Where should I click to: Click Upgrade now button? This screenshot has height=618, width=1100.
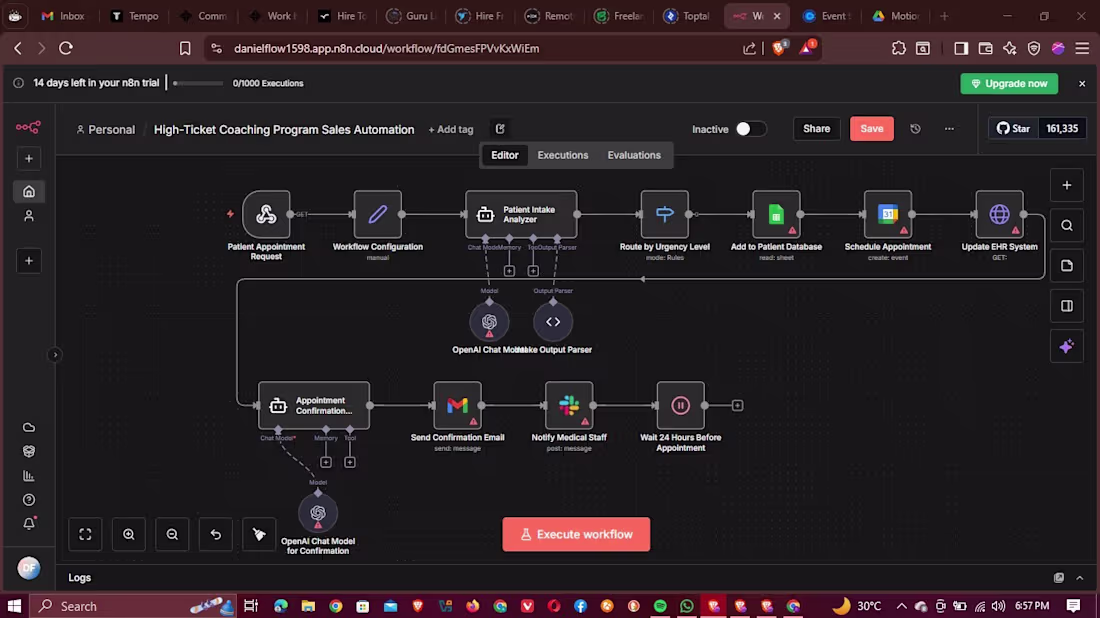(1009, 83)
